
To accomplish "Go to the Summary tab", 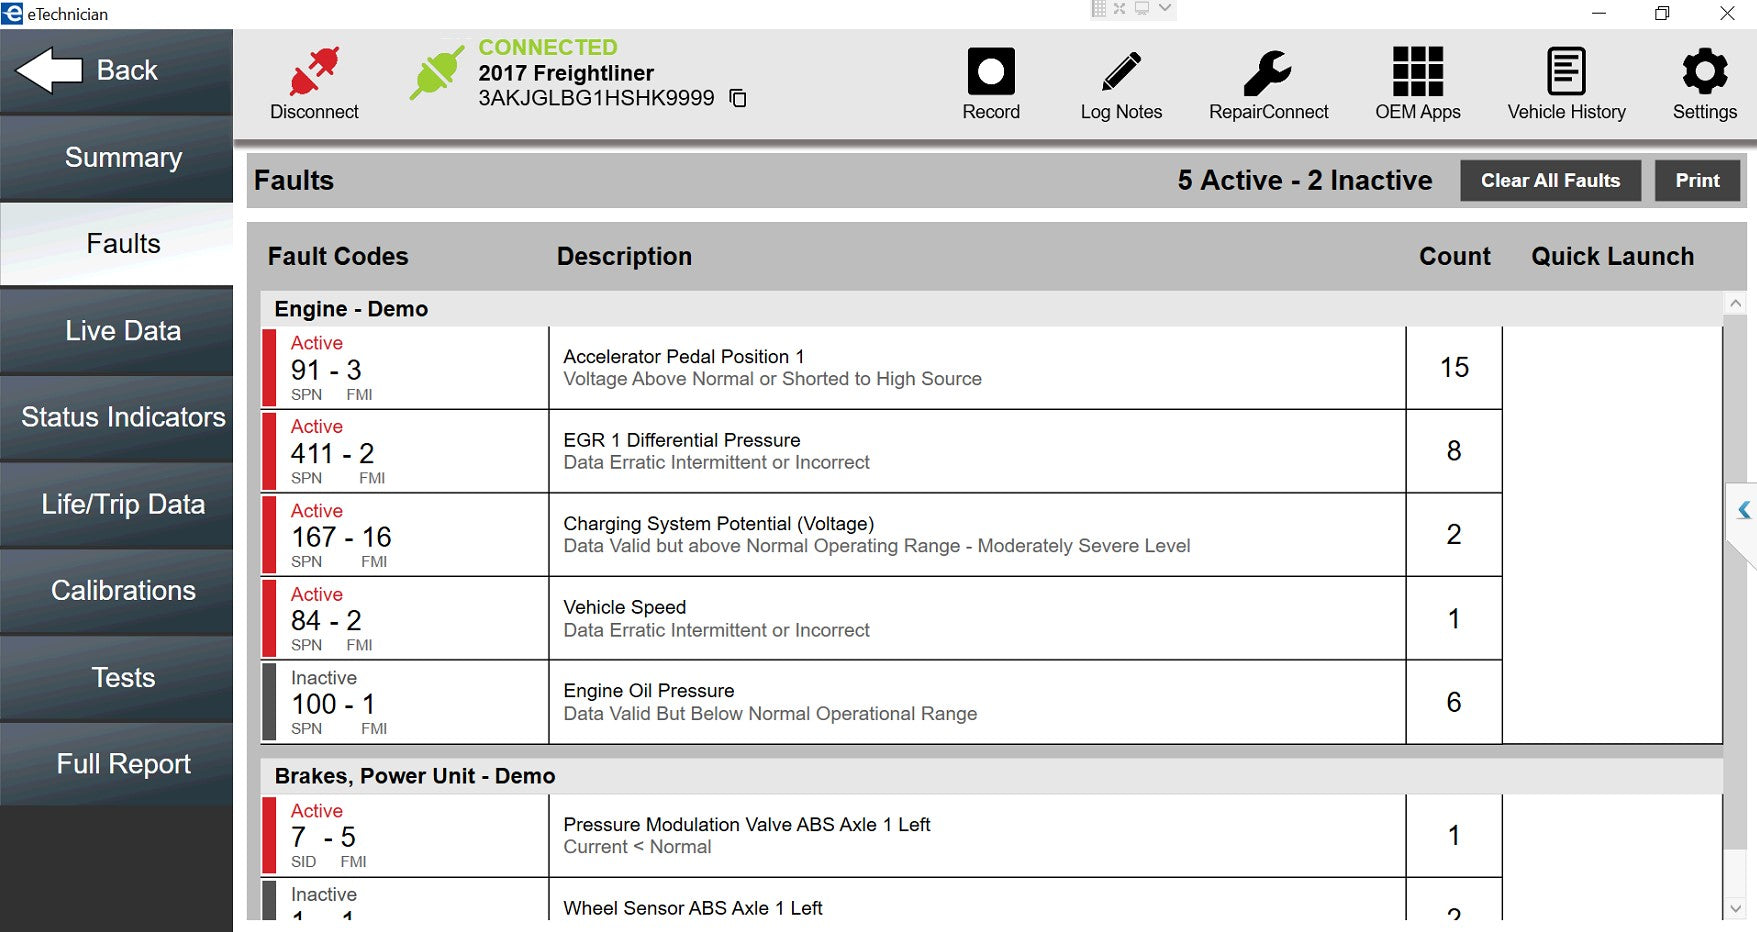I will tap(123, 158).
